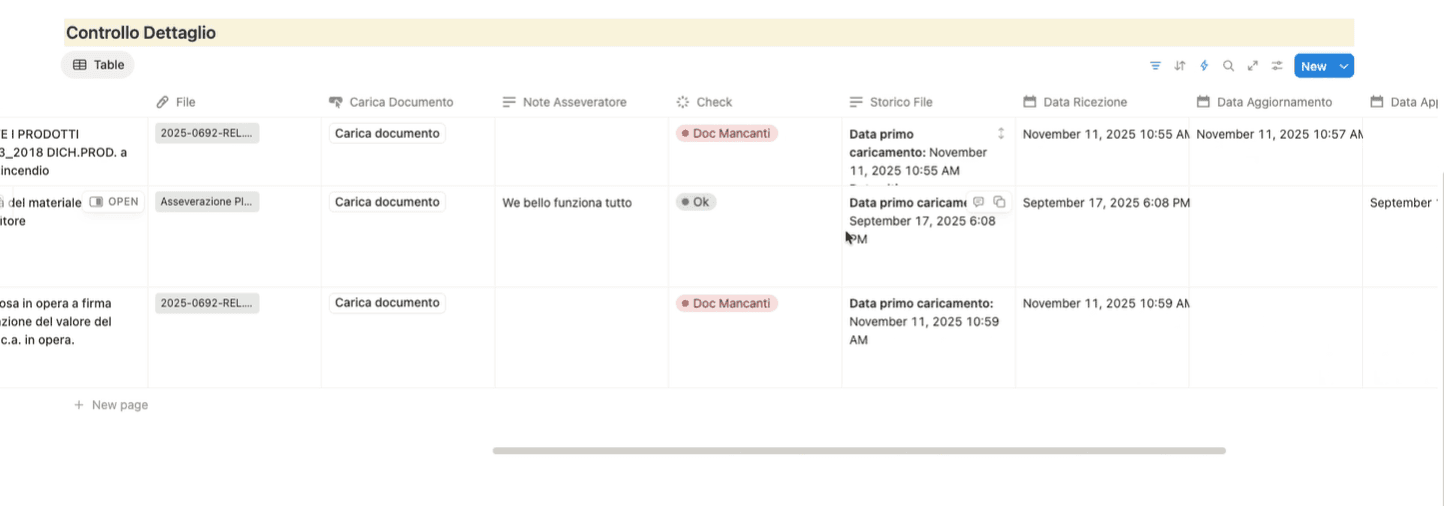This screenshot has width=1444, height=506.
Task: Click the + New page row
Action: [x=111, y=405]
